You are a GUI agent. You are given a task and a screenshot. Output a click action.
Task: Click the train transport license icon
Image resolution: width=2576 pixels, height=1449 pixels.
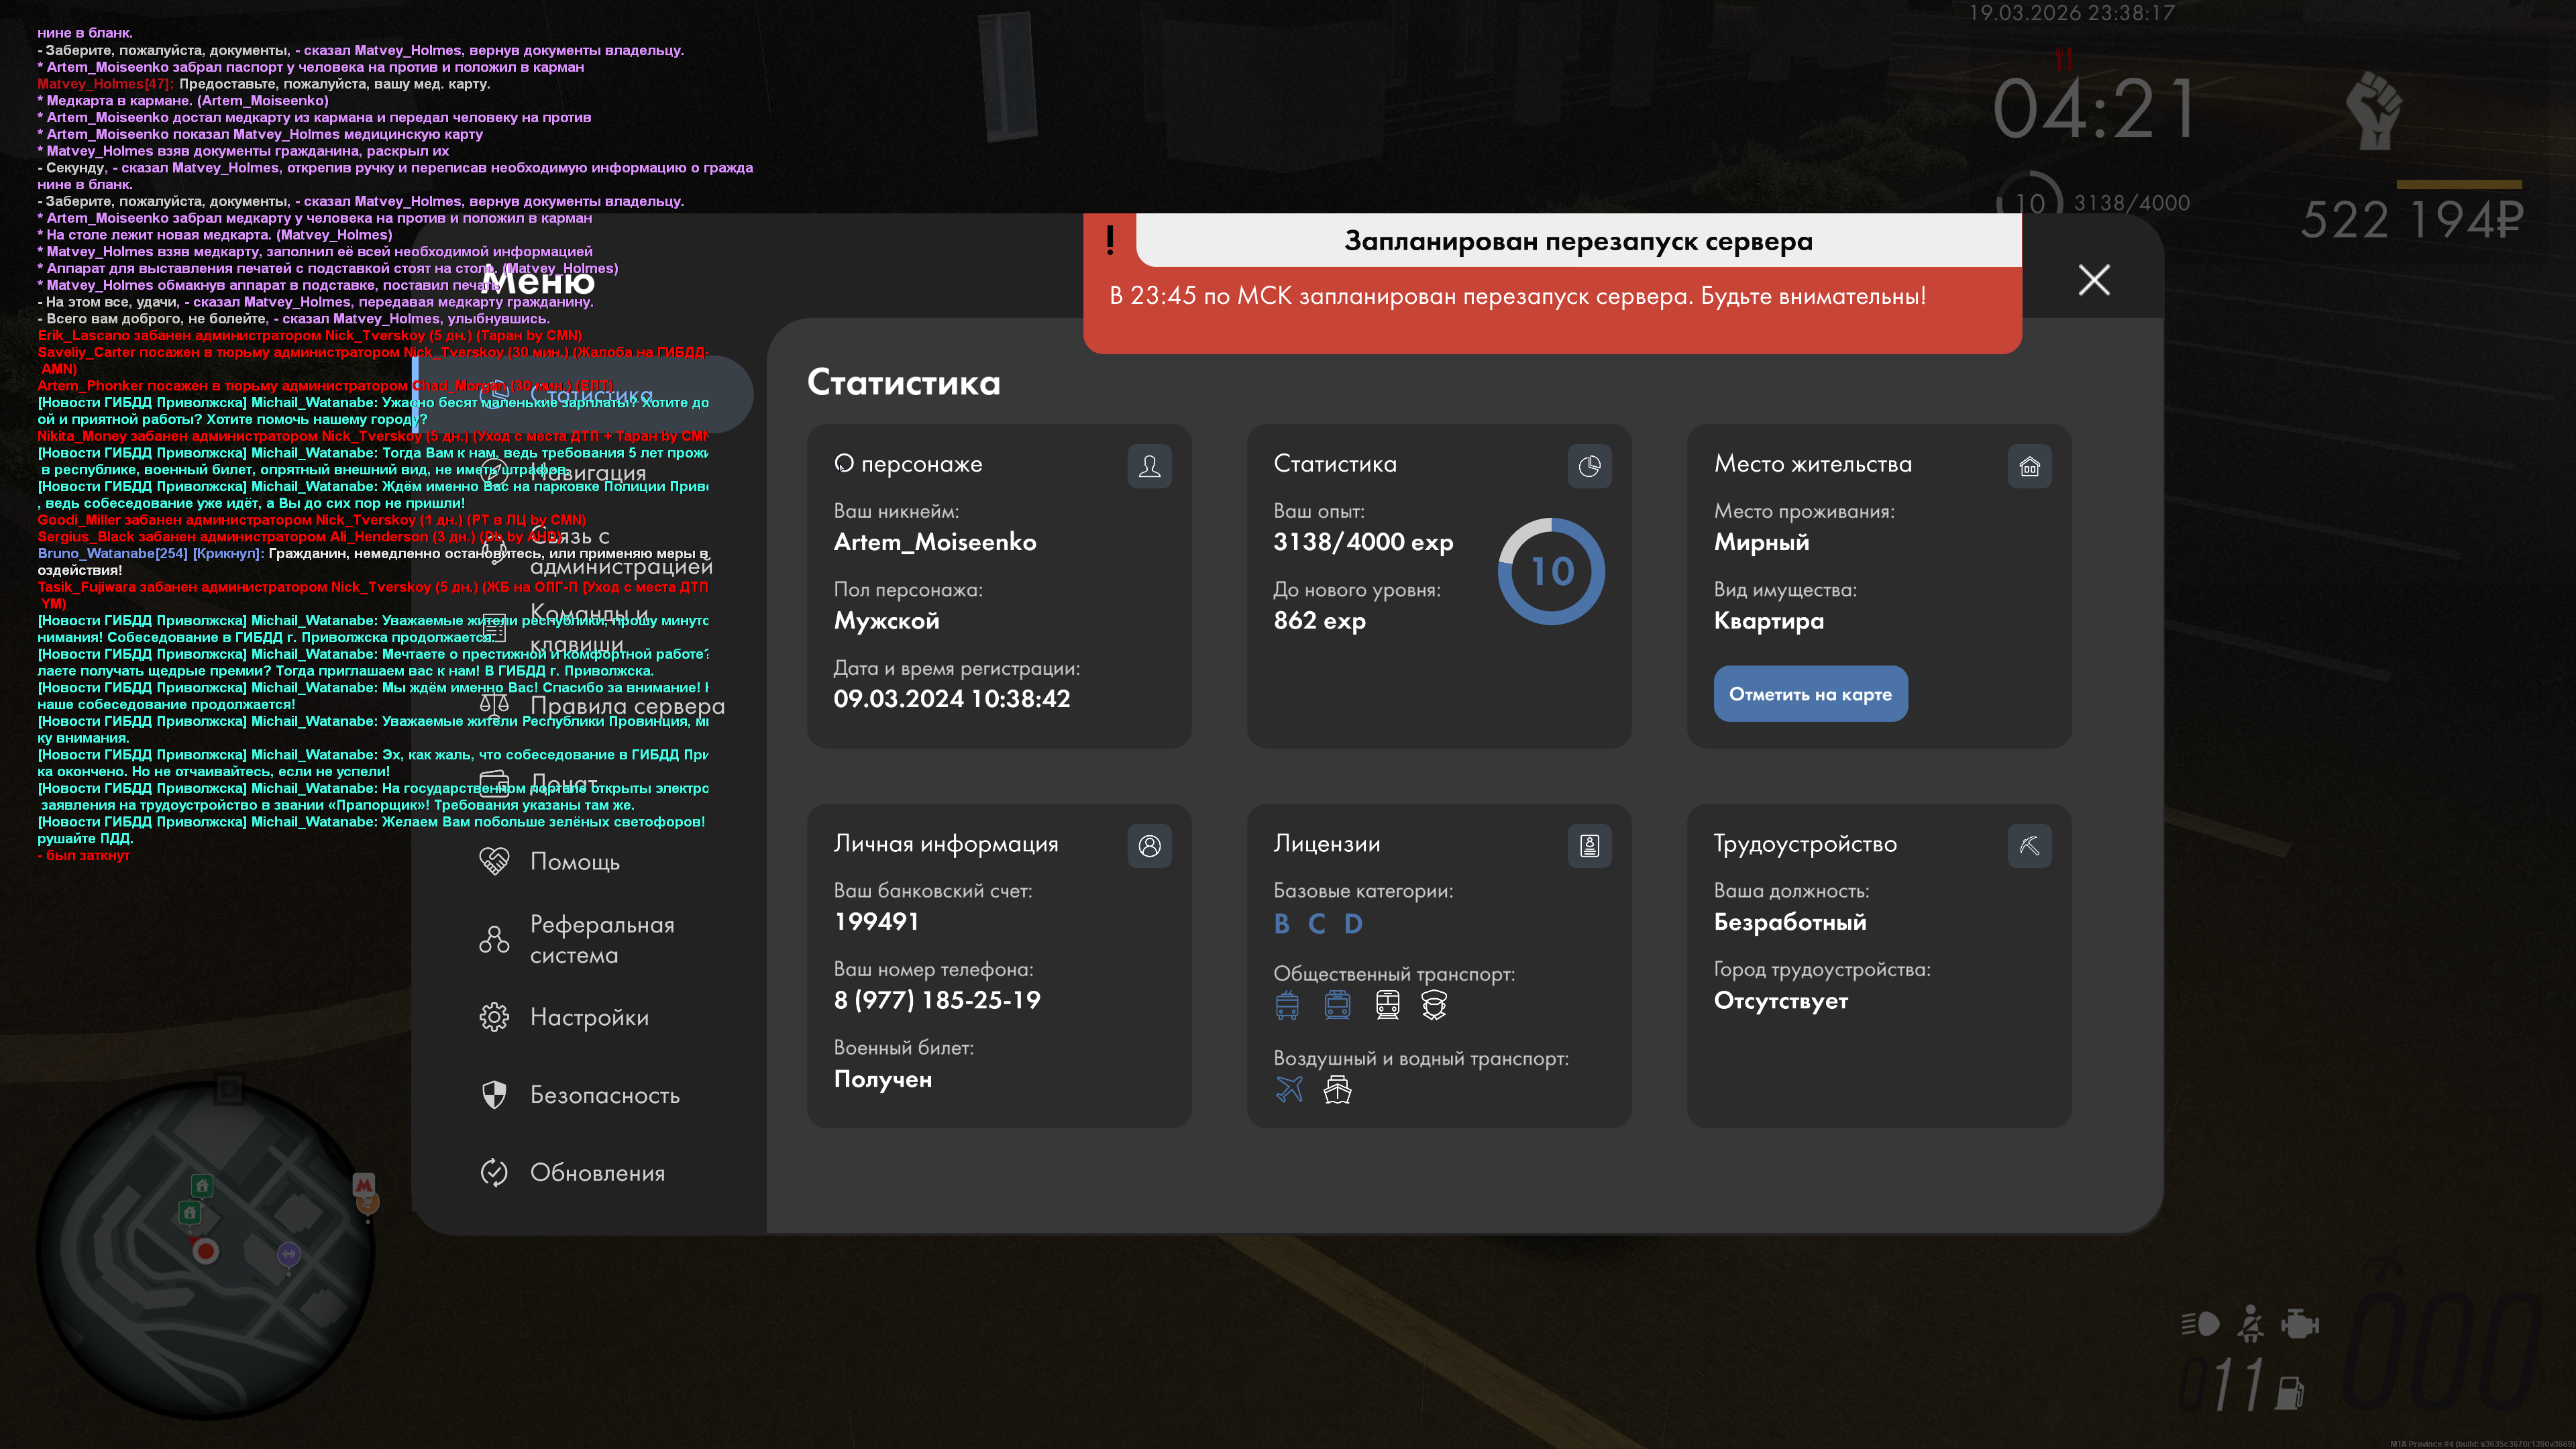click(x=1387, y=1004)
